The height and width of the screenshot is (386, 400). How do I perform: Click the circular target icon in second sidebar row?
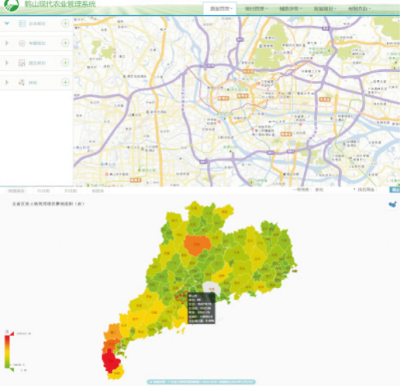coord(22,43)
